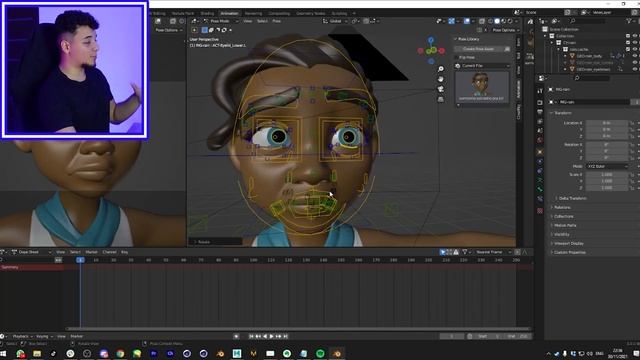Viewport: 640px width, 360px height.
Task: Toggle X-ray display in viewport header
Action: click(x=482, y=21)
